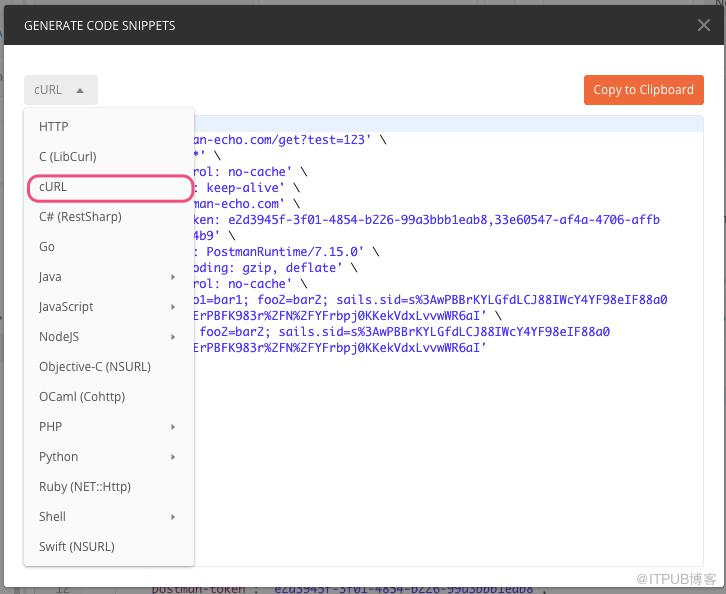This screenshot has height=594, width=726.
Task: Expand the JavaScript submenu arrow
Action: 173,307
